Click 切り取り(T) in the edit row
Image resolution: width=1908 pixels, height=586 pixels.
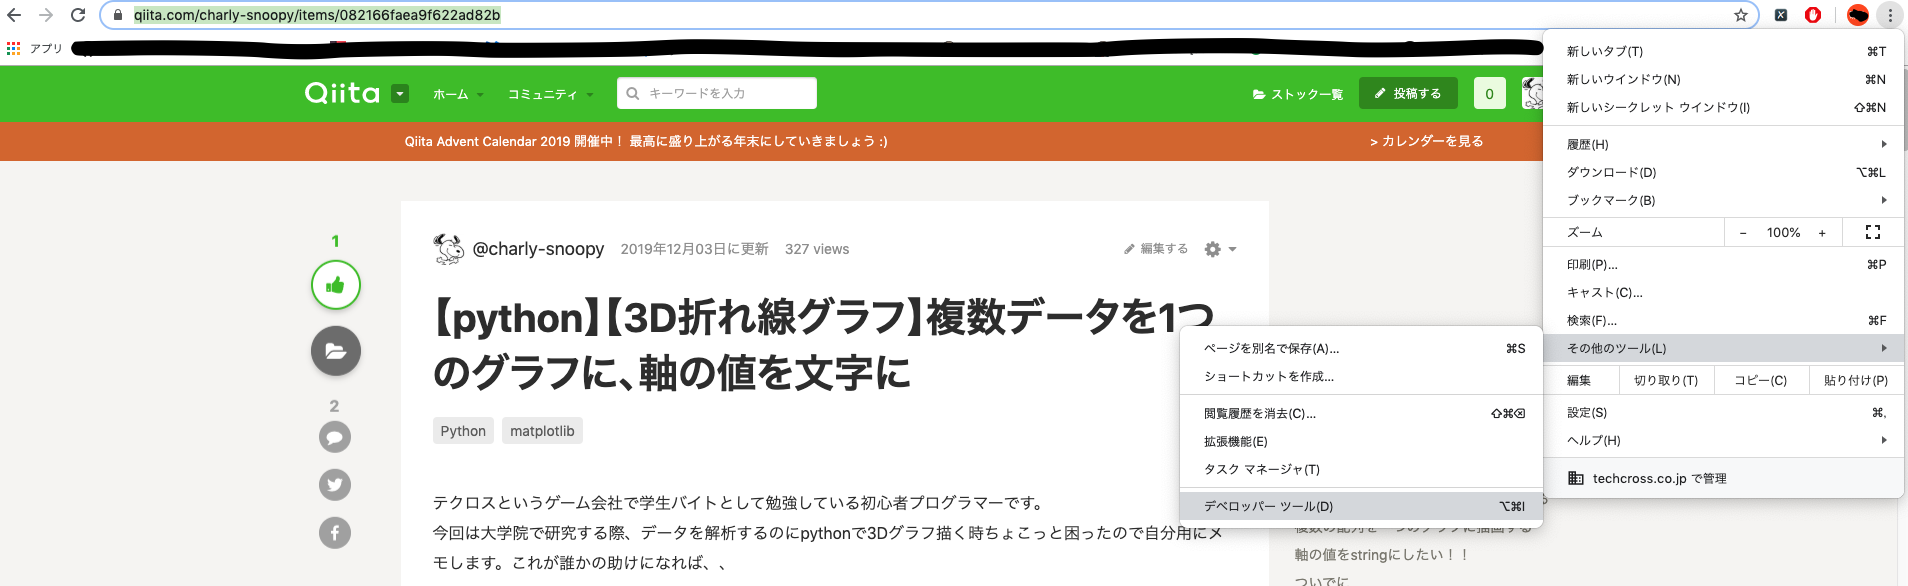1665,380
